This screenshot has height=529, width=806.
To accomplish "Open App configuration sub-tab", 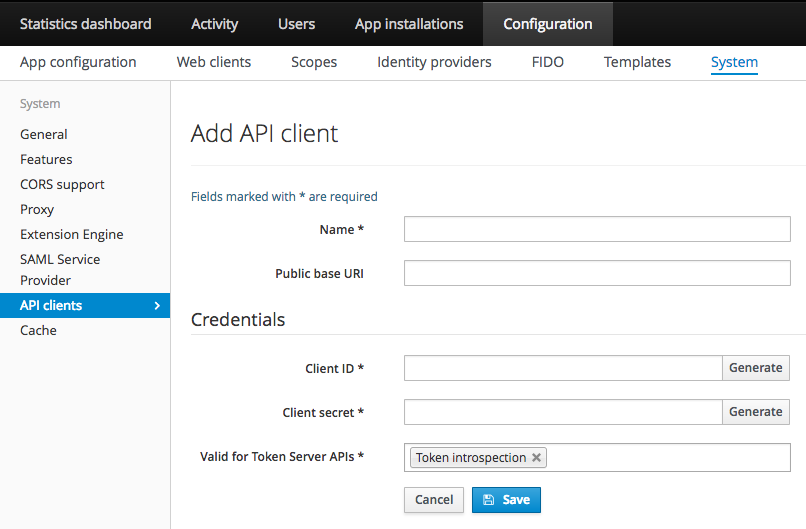I will pyautogui.click(x=78, y=62).
